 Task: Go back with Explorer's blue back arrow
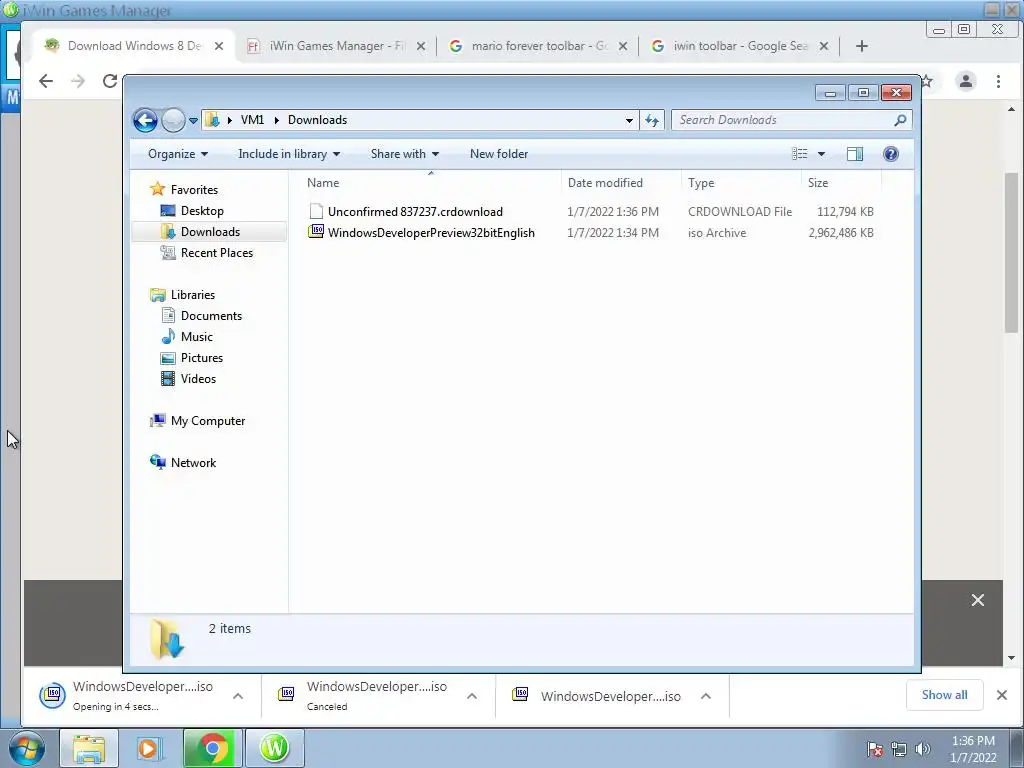pos(145,120)
